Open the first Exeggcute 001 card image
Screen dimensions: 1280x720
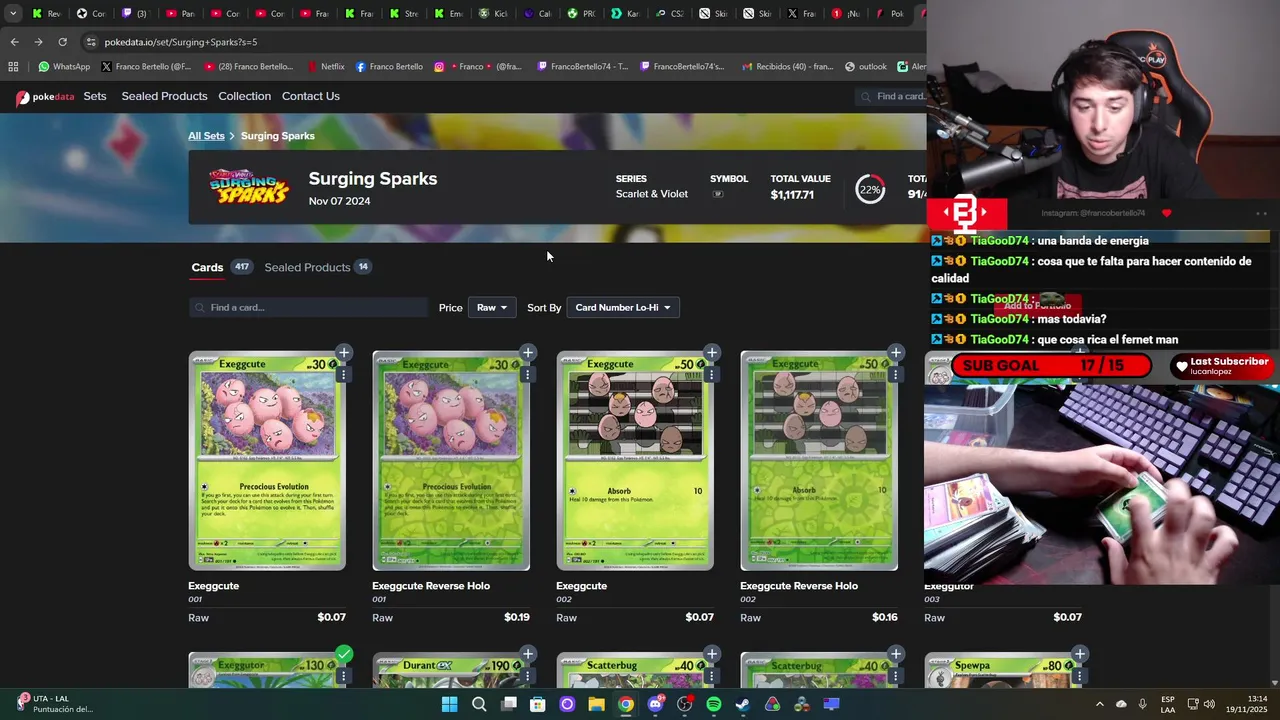(x=267, y=461)
